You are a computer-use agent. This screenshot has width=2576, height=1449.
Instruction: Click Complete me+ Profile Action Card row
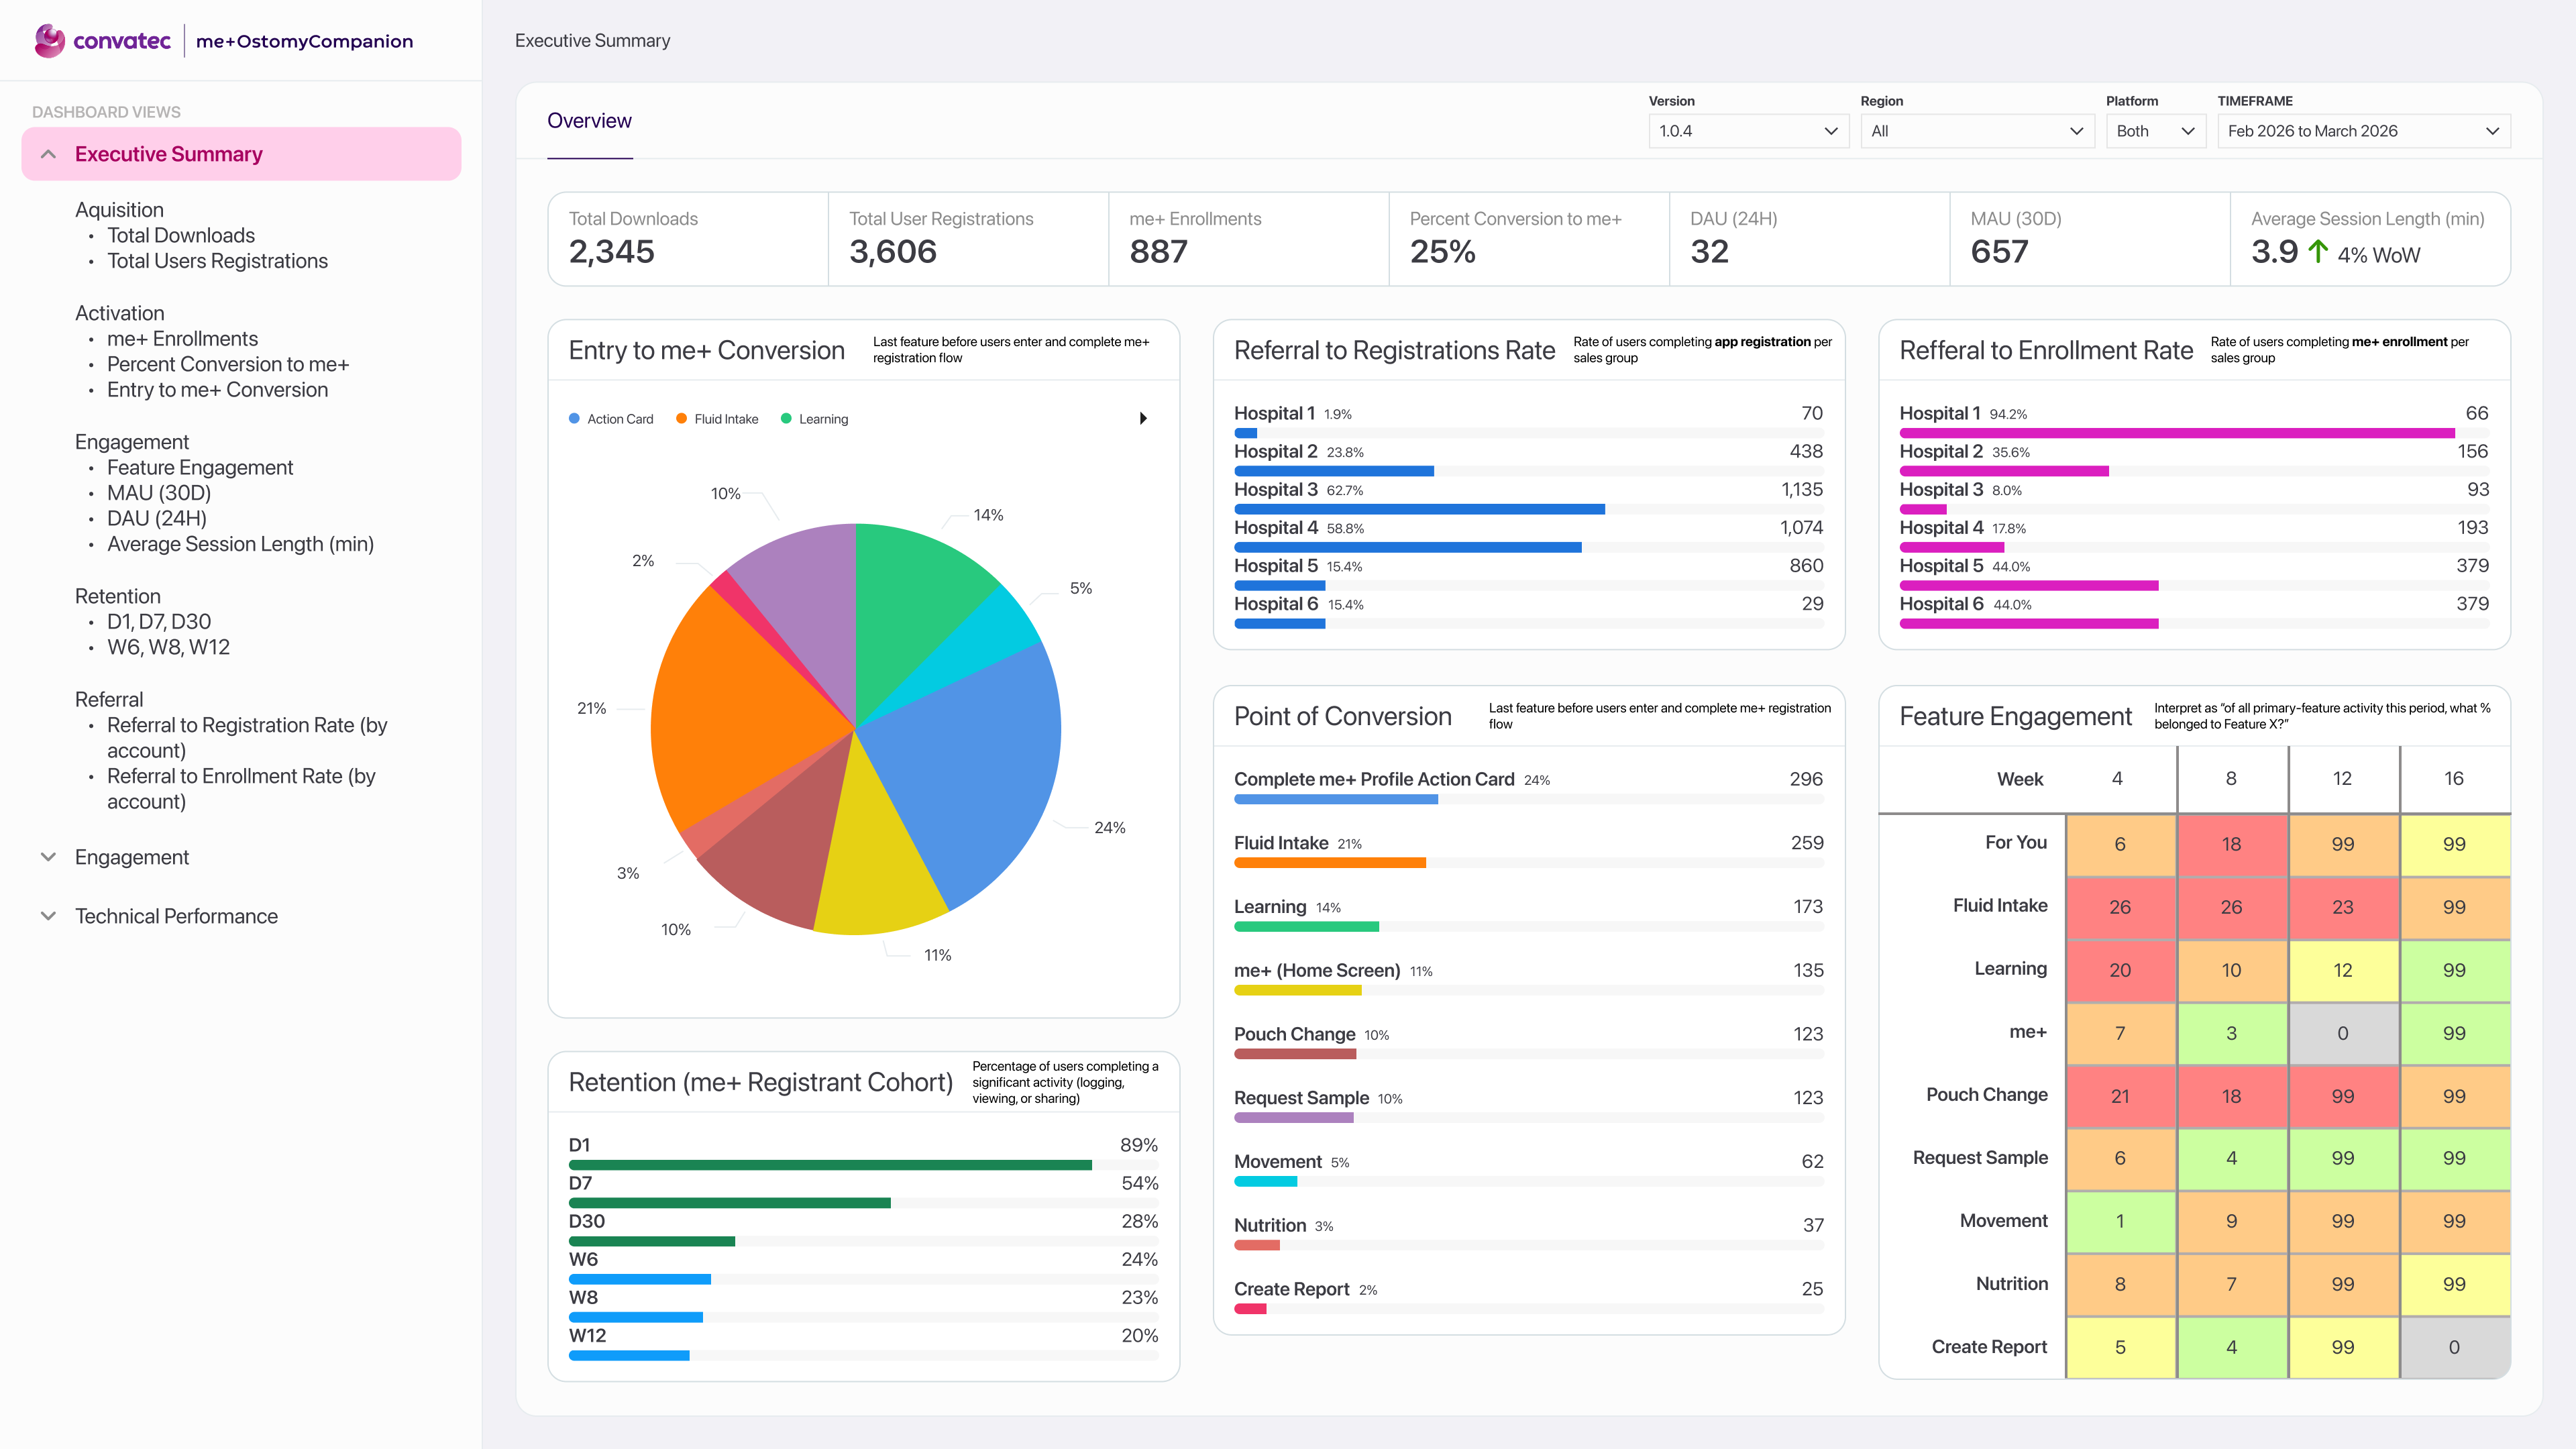click(1528, 786)
